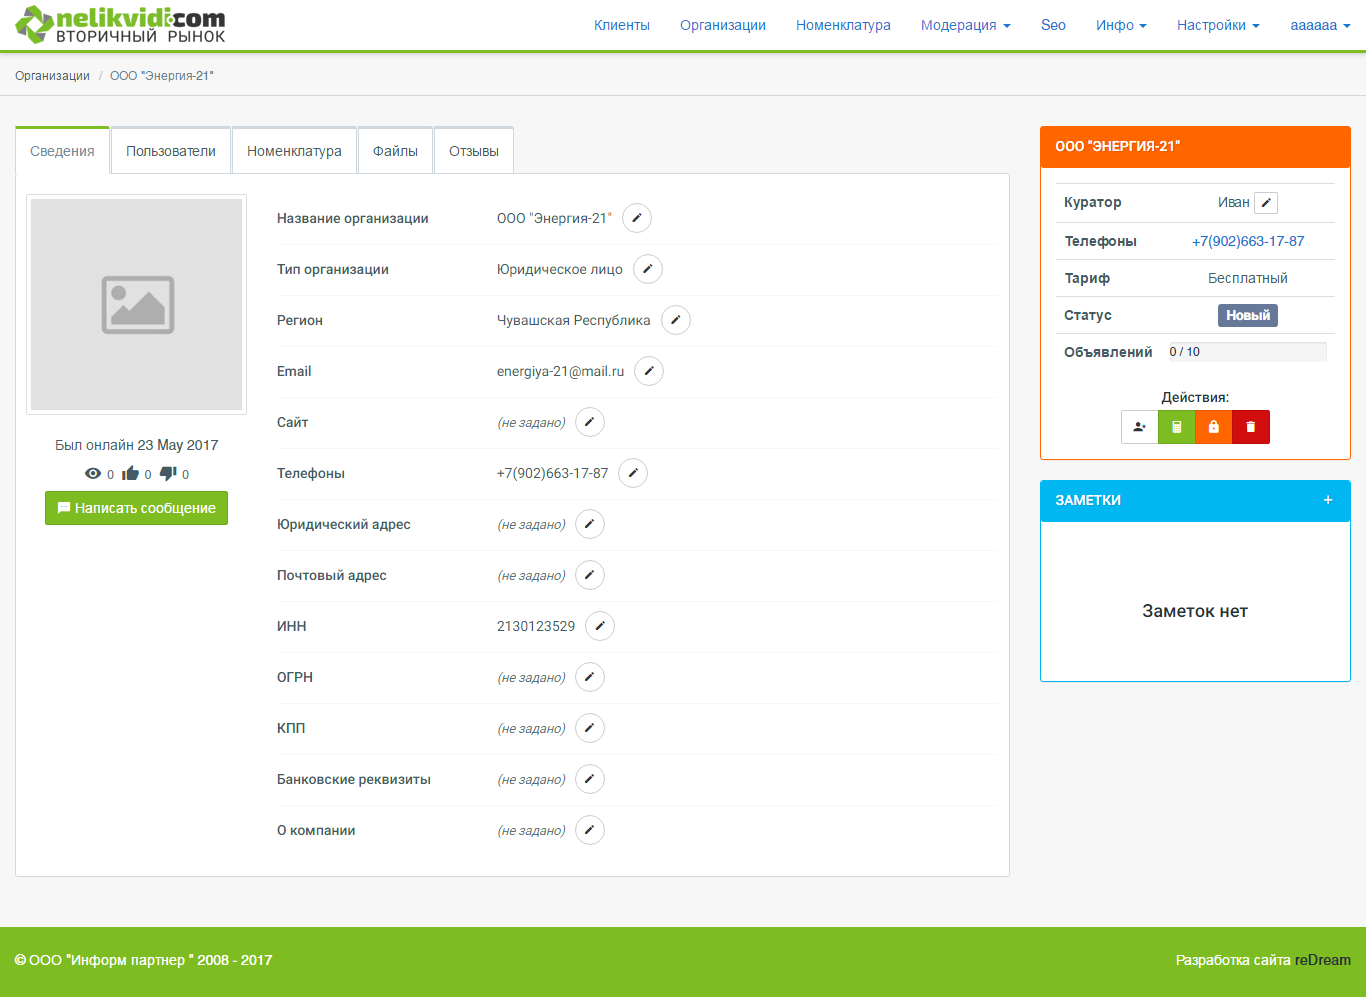This screenshot has width=1366, height=997.
Task: Click the Был онлайн 23 May 2017 text
Action: tap(136, 445)
